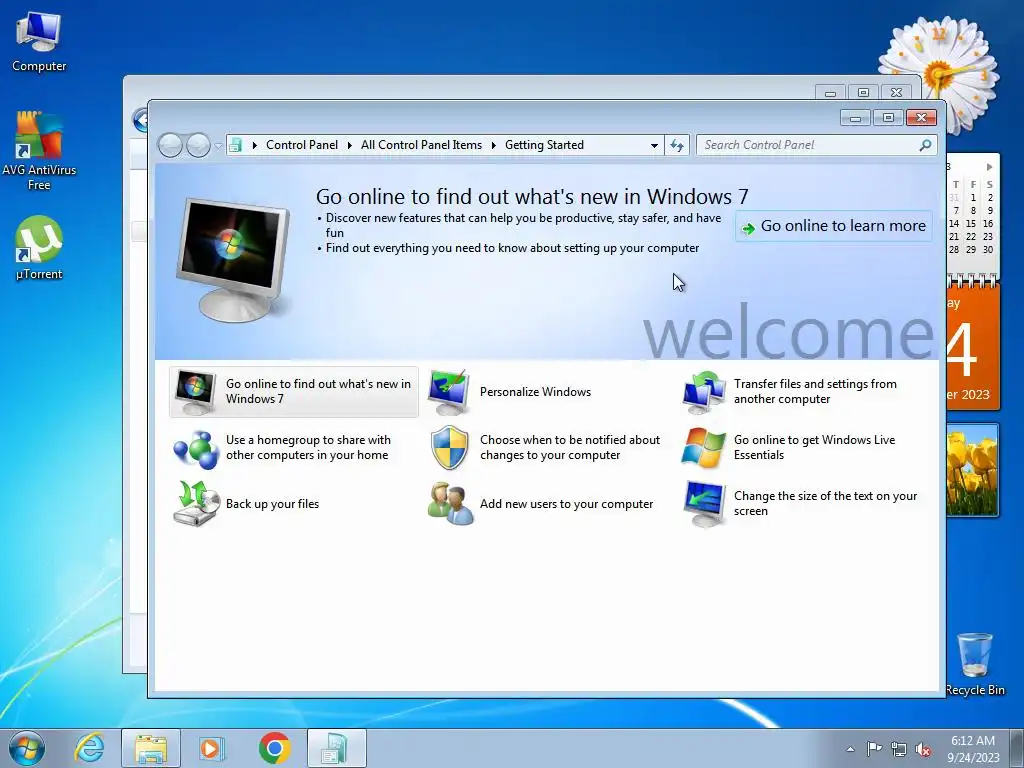
Task: Open Transfer files and settings from another computer
Action: [x=815, y=391]
